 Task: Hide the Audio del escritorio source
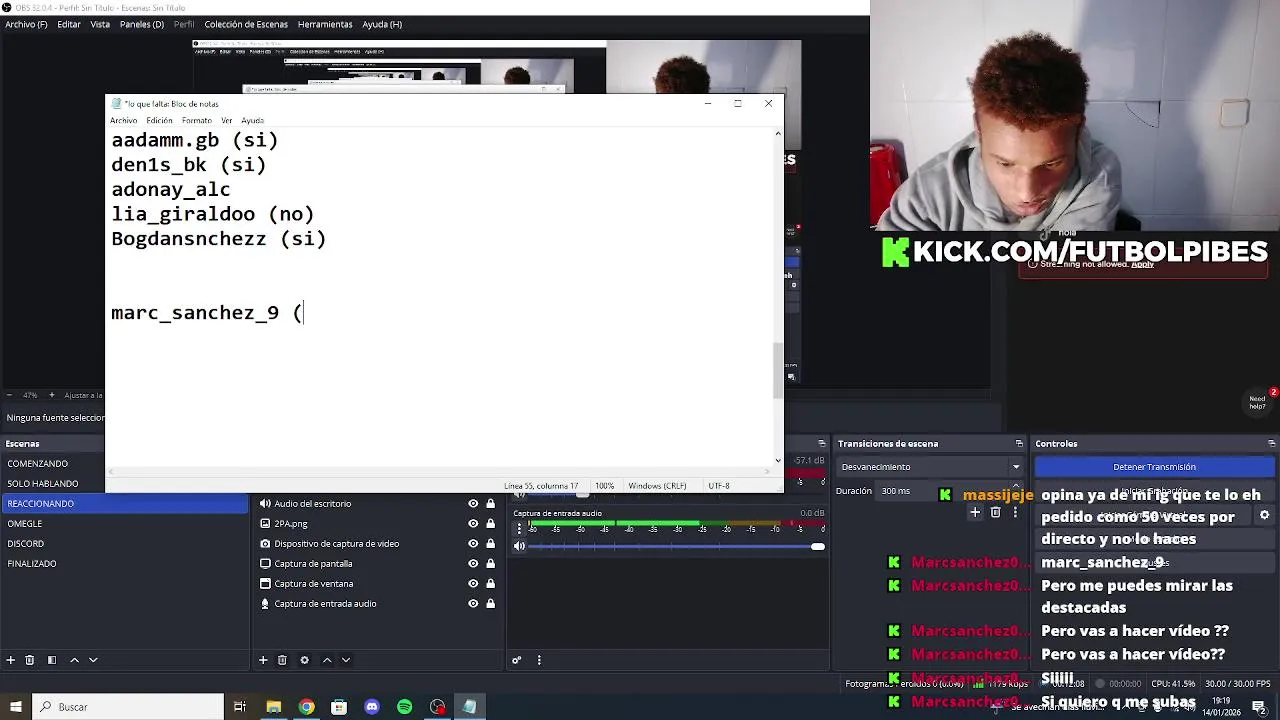pyautogui.click(x=473, y=504)
